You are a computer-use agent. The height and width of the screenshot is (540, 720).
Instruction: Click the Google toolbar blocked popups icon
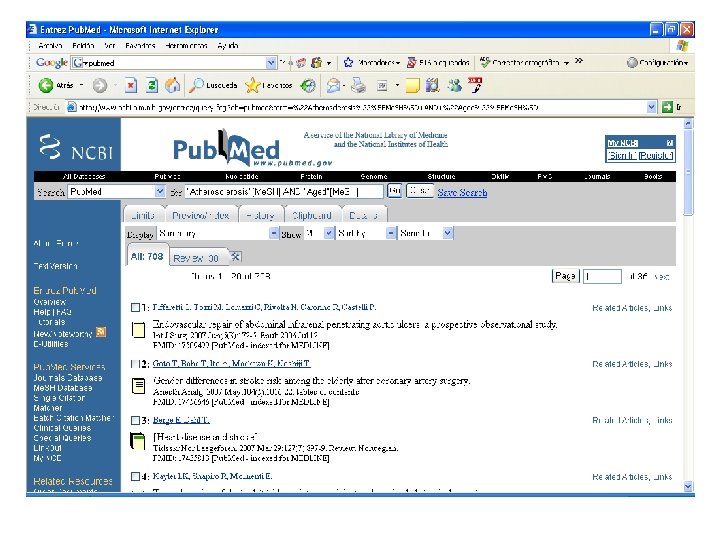(412, 62)
